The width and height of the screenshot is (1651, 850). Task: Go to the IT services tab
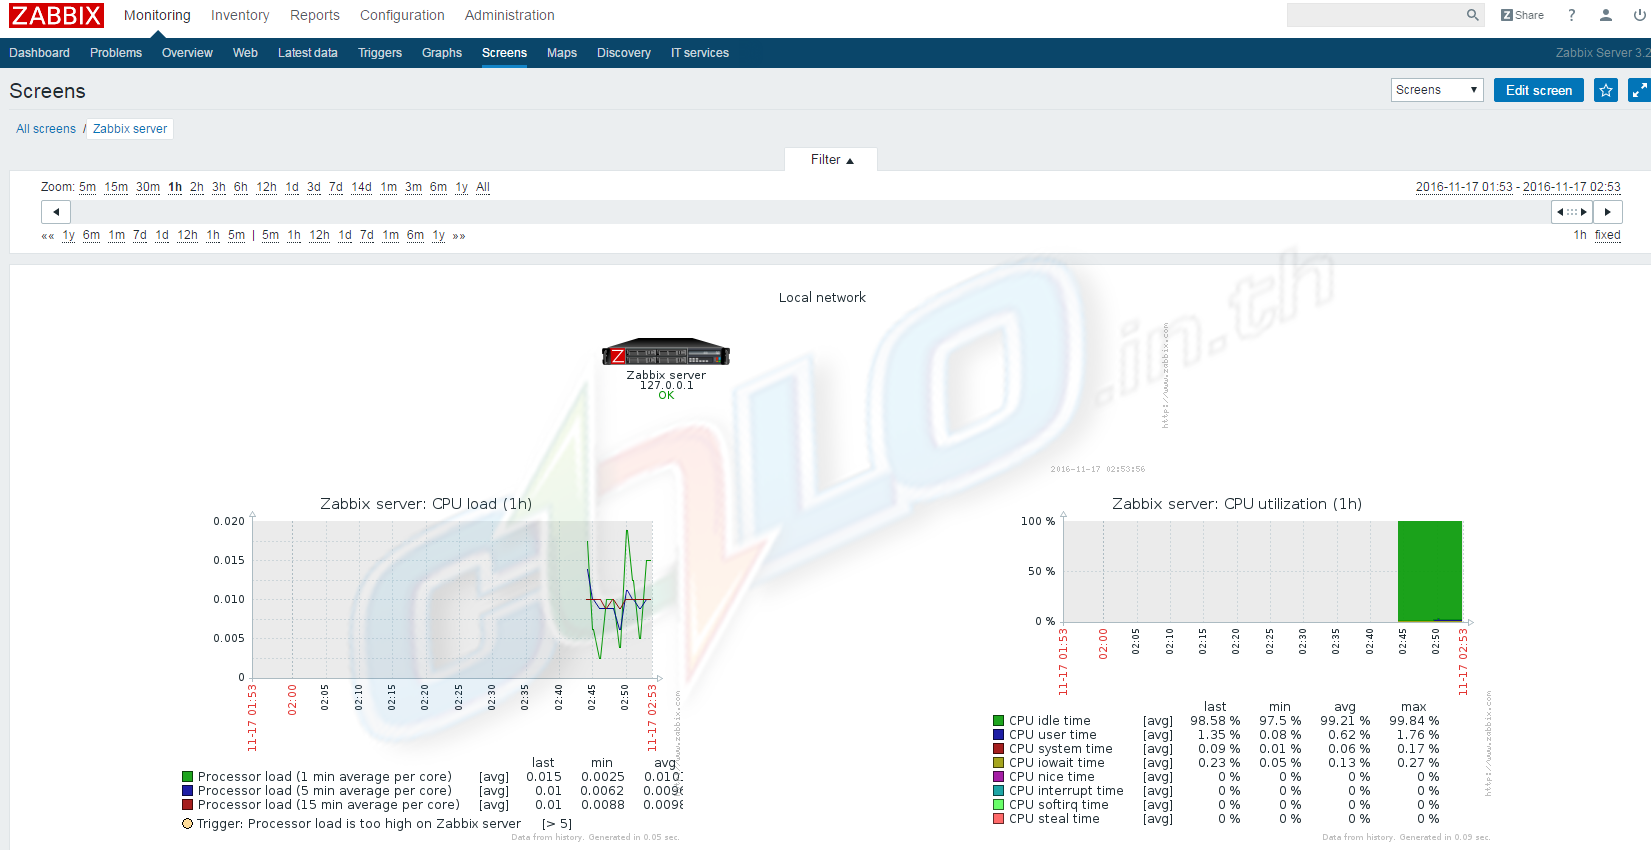(x=700, y=53)
